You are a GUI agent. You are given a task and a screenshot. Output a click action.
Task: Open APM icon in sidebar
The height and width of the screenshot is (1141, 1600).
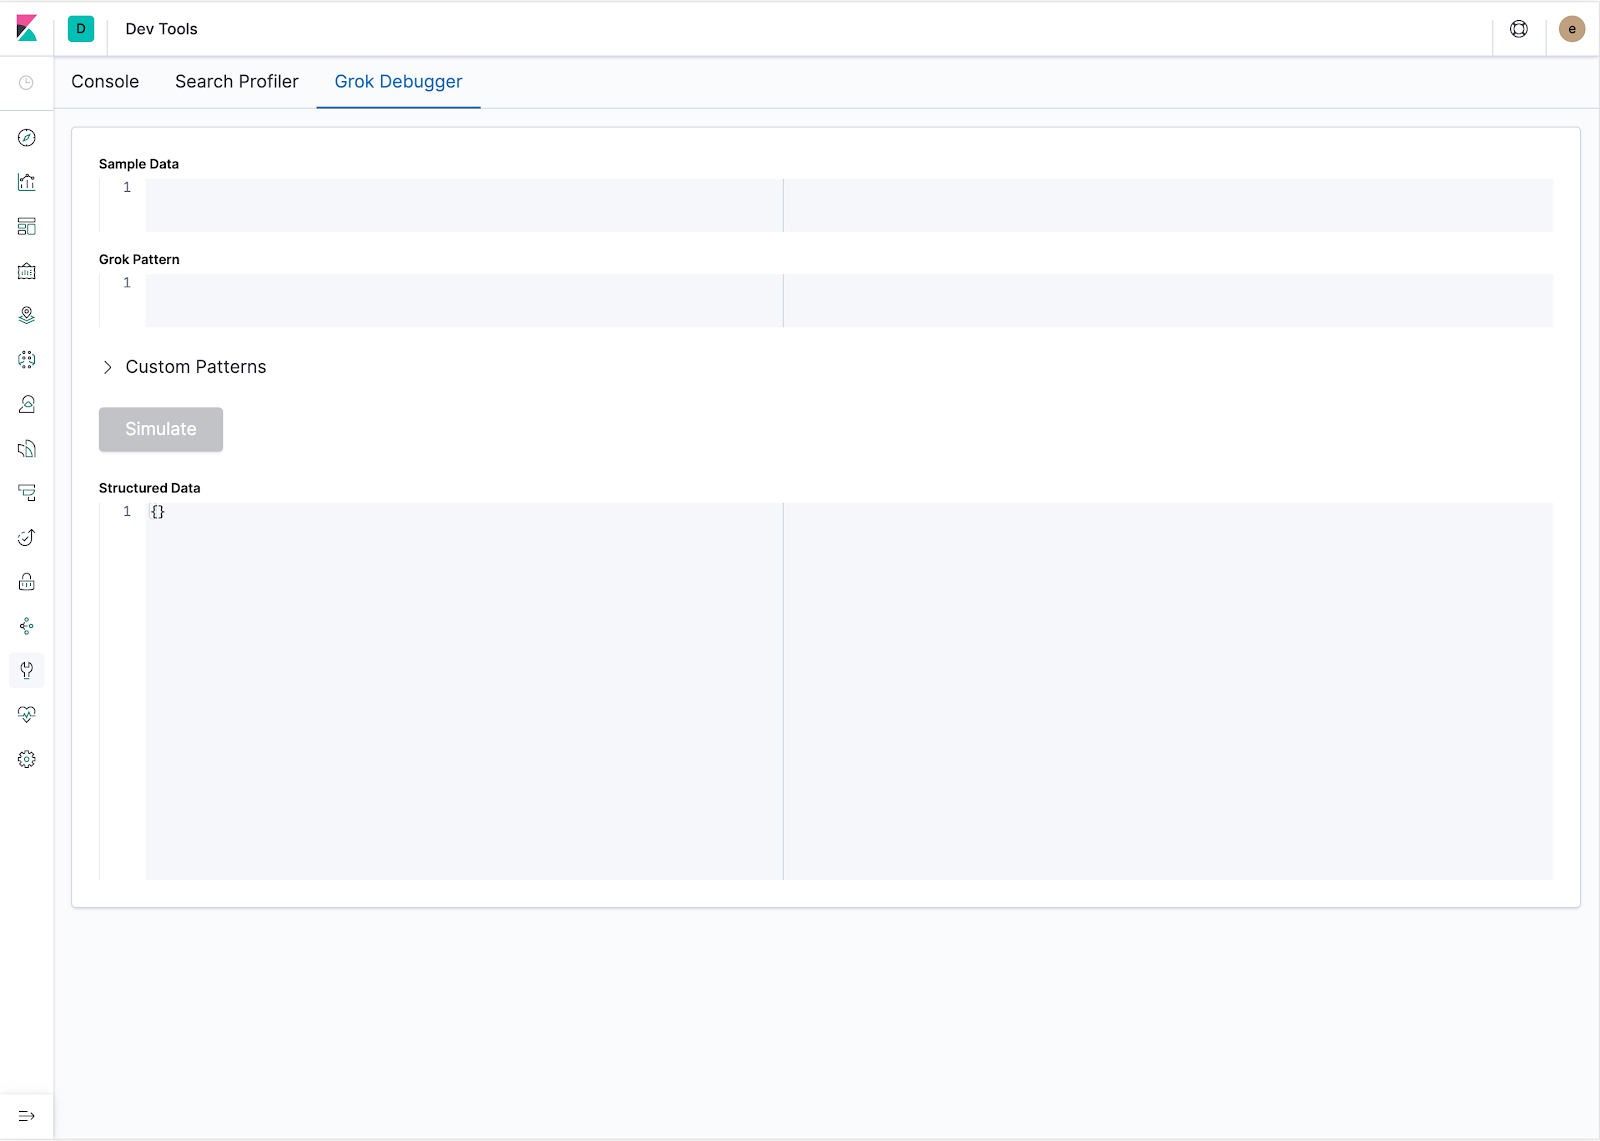[27, 493]
